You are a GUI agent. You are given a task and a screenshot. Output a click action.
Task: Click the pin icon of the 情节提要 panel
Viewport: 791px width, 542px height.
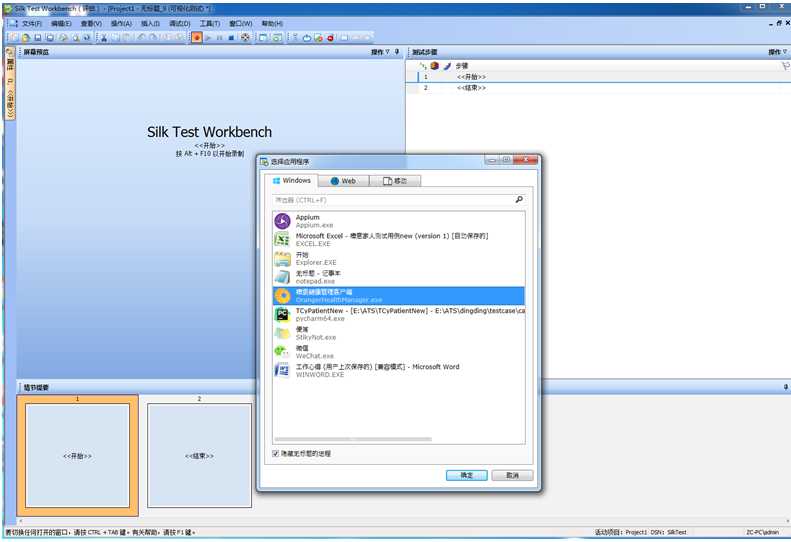coord(785,387)
